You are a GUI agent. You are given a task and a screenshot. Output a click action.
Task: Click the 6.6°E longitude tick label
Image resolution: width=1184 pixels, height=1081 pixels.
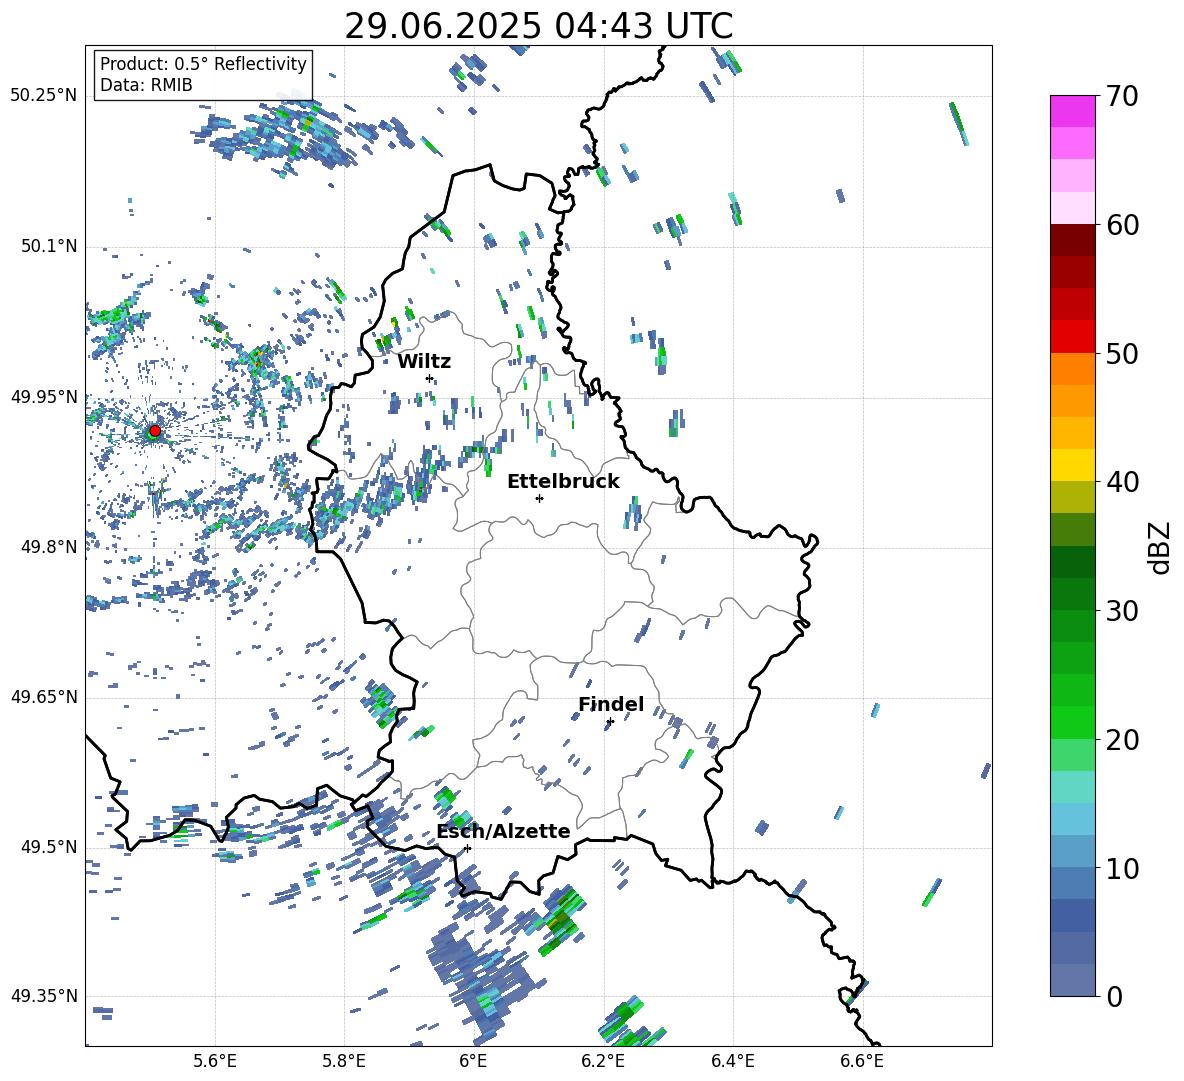[x=862, y=1061]
